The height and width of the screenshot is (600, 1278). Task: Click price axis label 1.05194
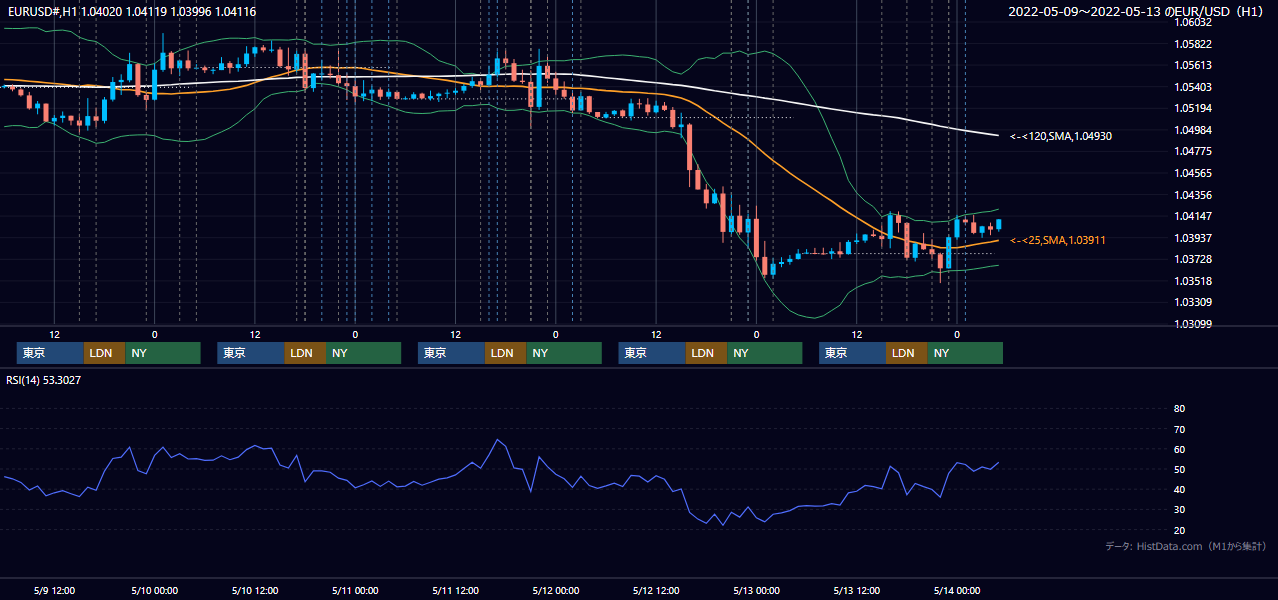pos(1193,108)
